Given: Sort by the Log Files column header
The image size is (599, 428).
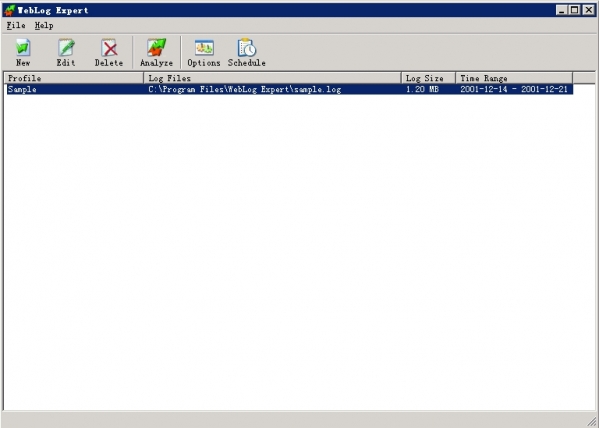Looking at the screenshot, I should [272, 78].
